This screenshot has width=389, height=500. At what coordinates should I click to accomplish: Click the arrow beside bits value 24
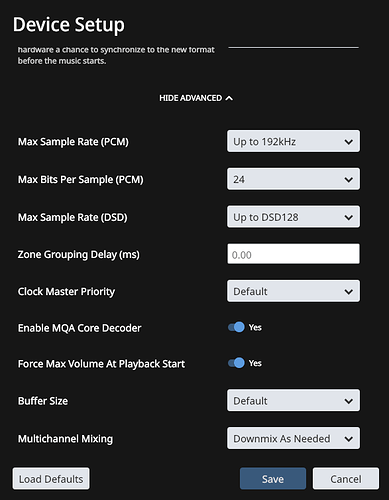tap(349, 180)
